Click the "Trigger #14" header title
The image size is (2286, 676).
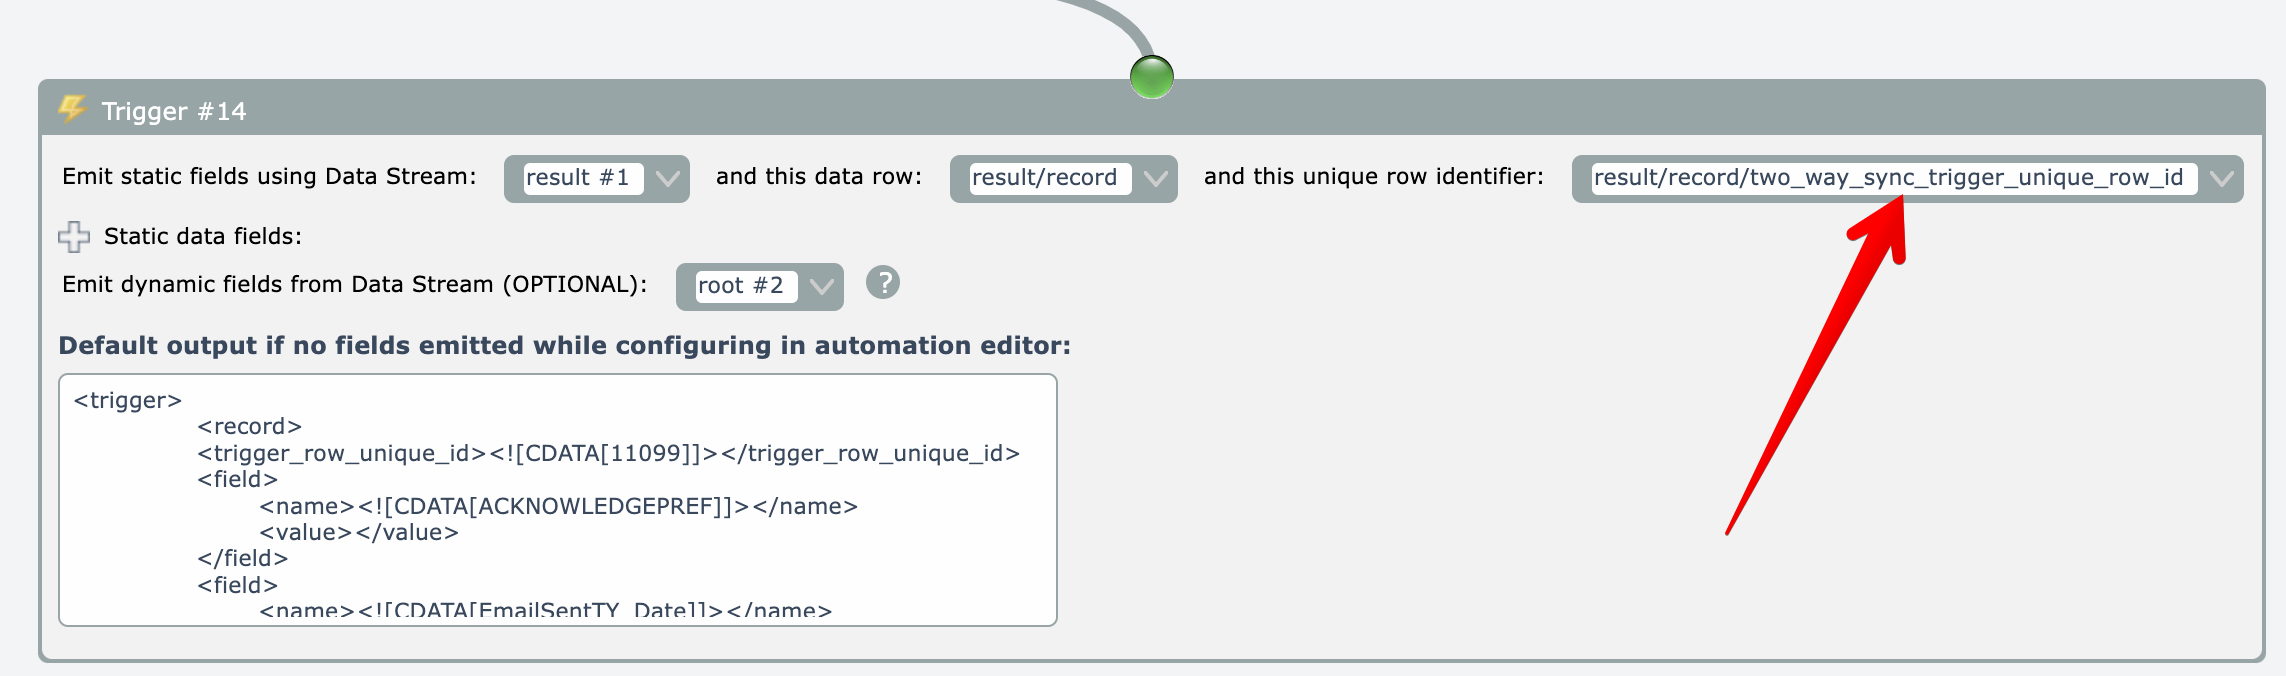coord(174,111)
